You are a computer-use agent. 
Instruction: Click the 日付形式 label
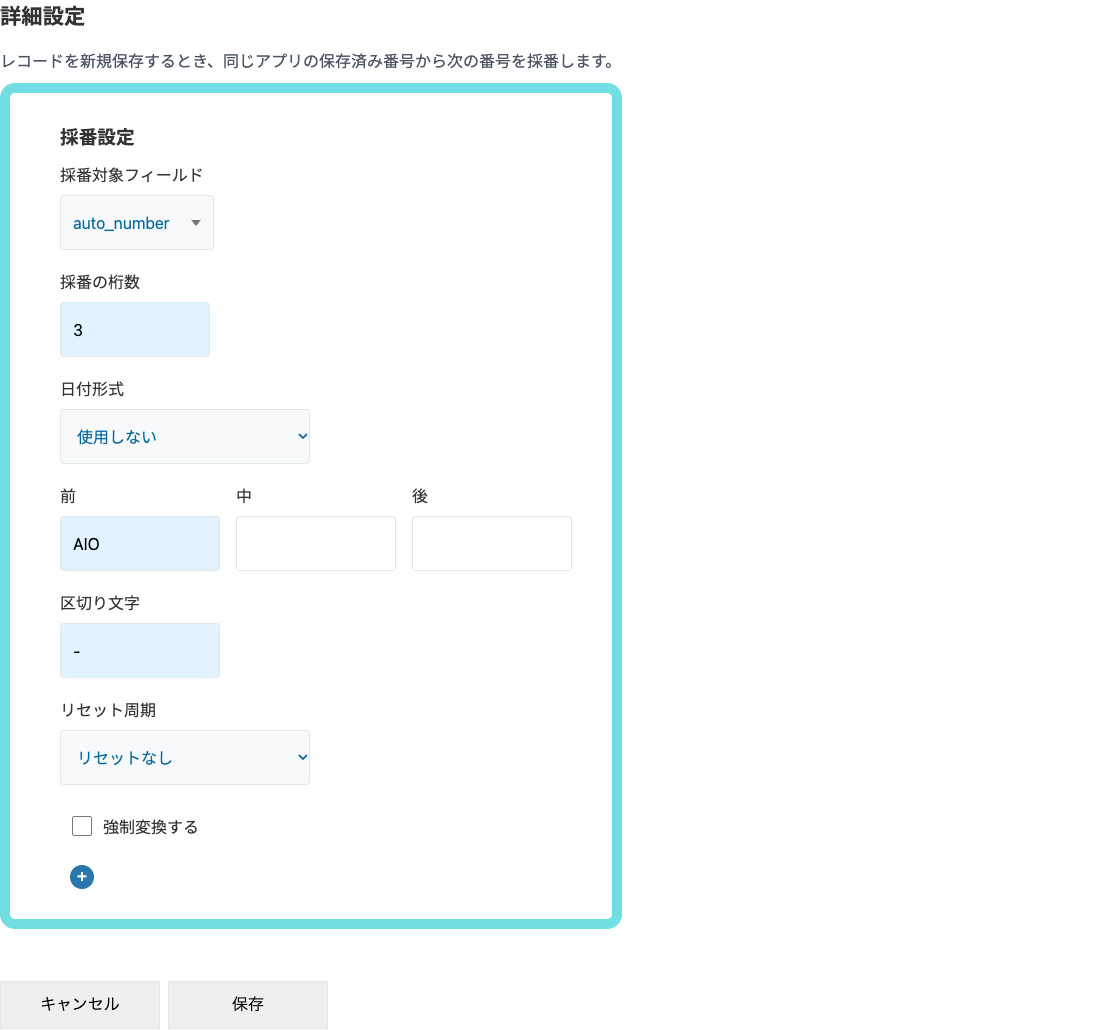[x=92, y=389]
